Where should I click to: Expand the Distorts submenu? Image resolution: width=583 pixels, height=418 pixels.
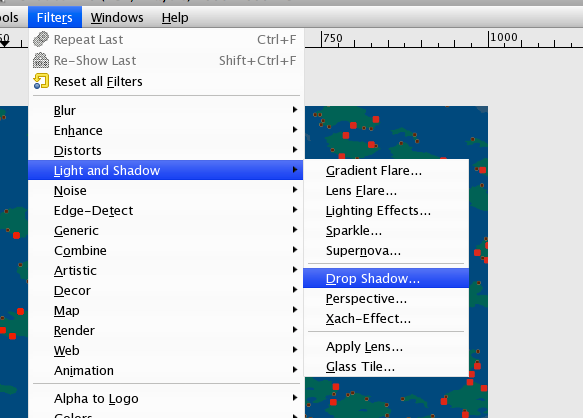pos(166,151)
